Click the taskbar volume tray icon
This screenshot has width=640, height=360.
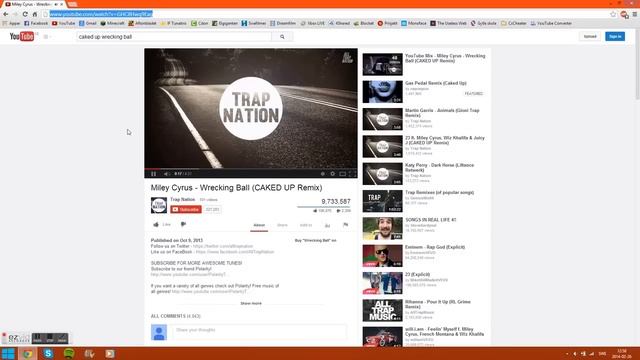(x=575, y=354)
